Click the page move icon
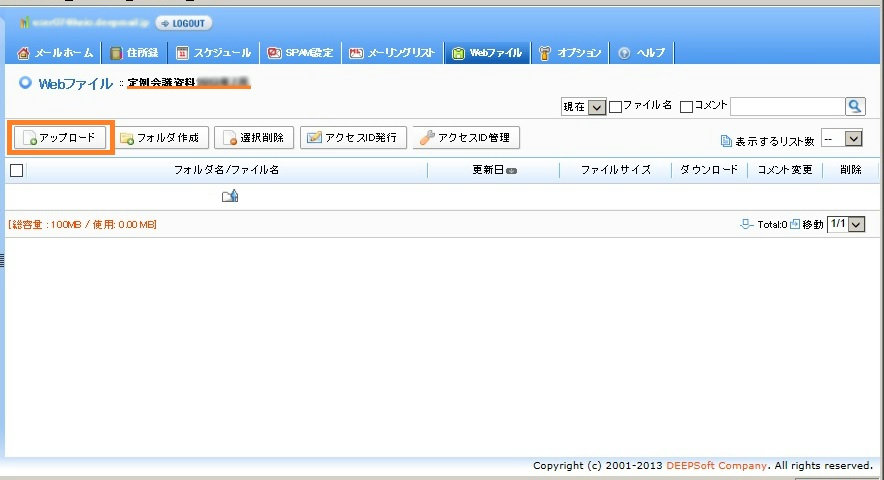 pyautogui.click(x=795, y=225)
